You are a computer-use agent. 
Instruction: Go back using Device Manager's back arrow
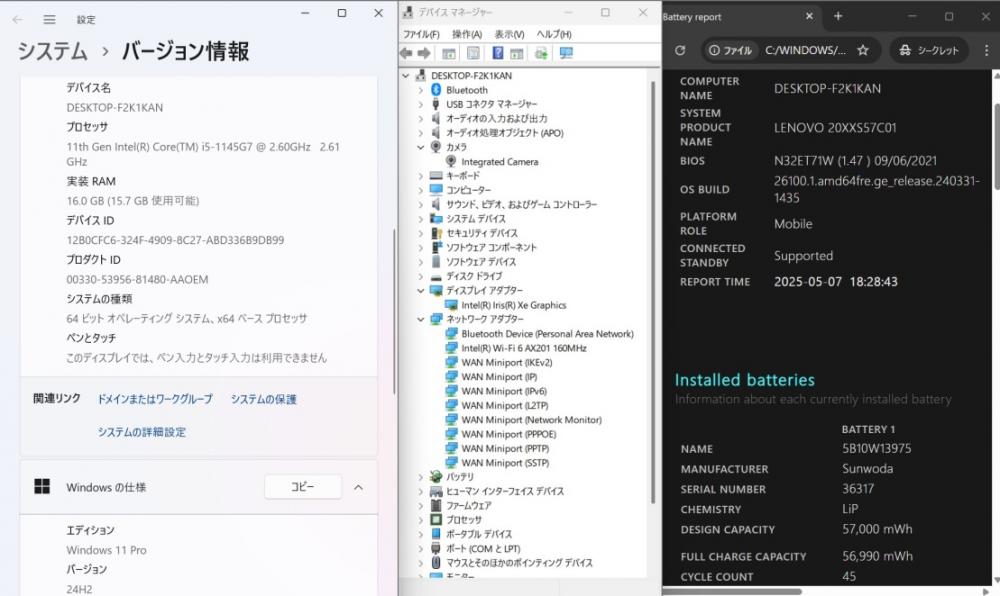(x=406, y=54)
